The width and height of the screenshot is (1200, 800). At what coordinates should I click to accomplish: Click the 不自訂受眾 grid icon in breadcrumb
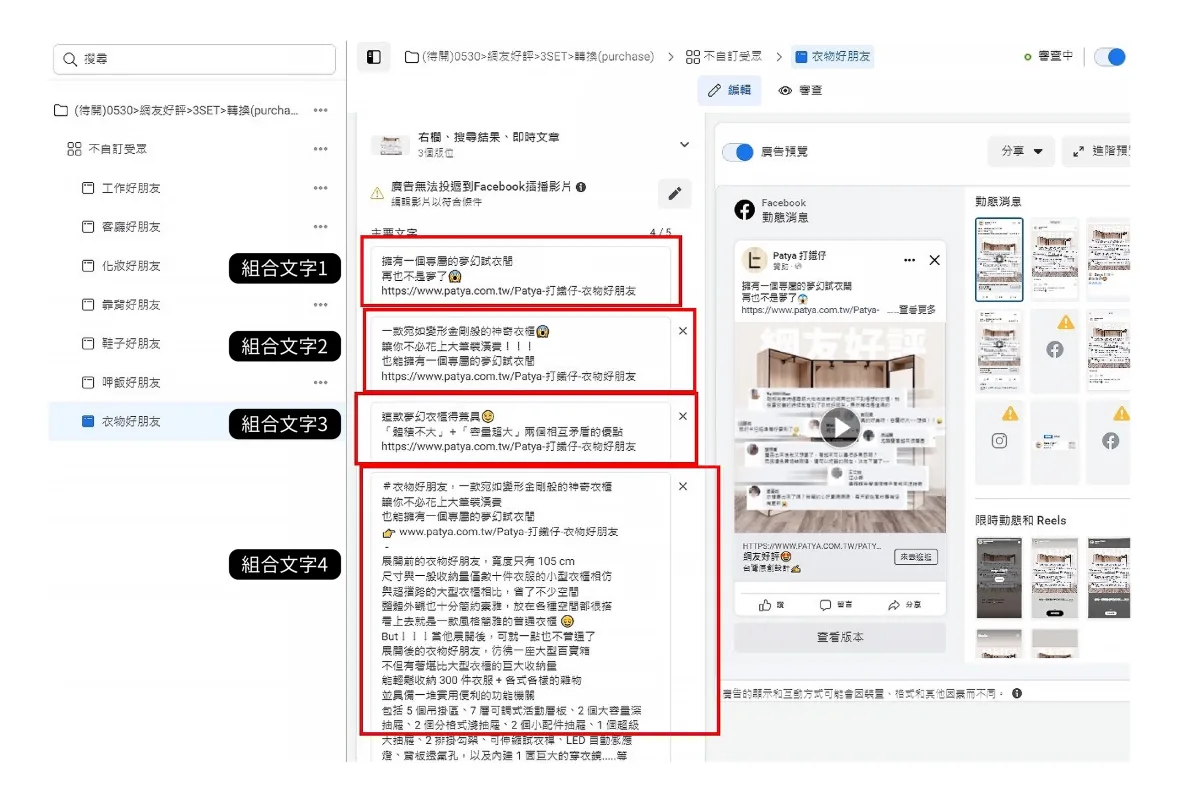(x=692, y=57)
